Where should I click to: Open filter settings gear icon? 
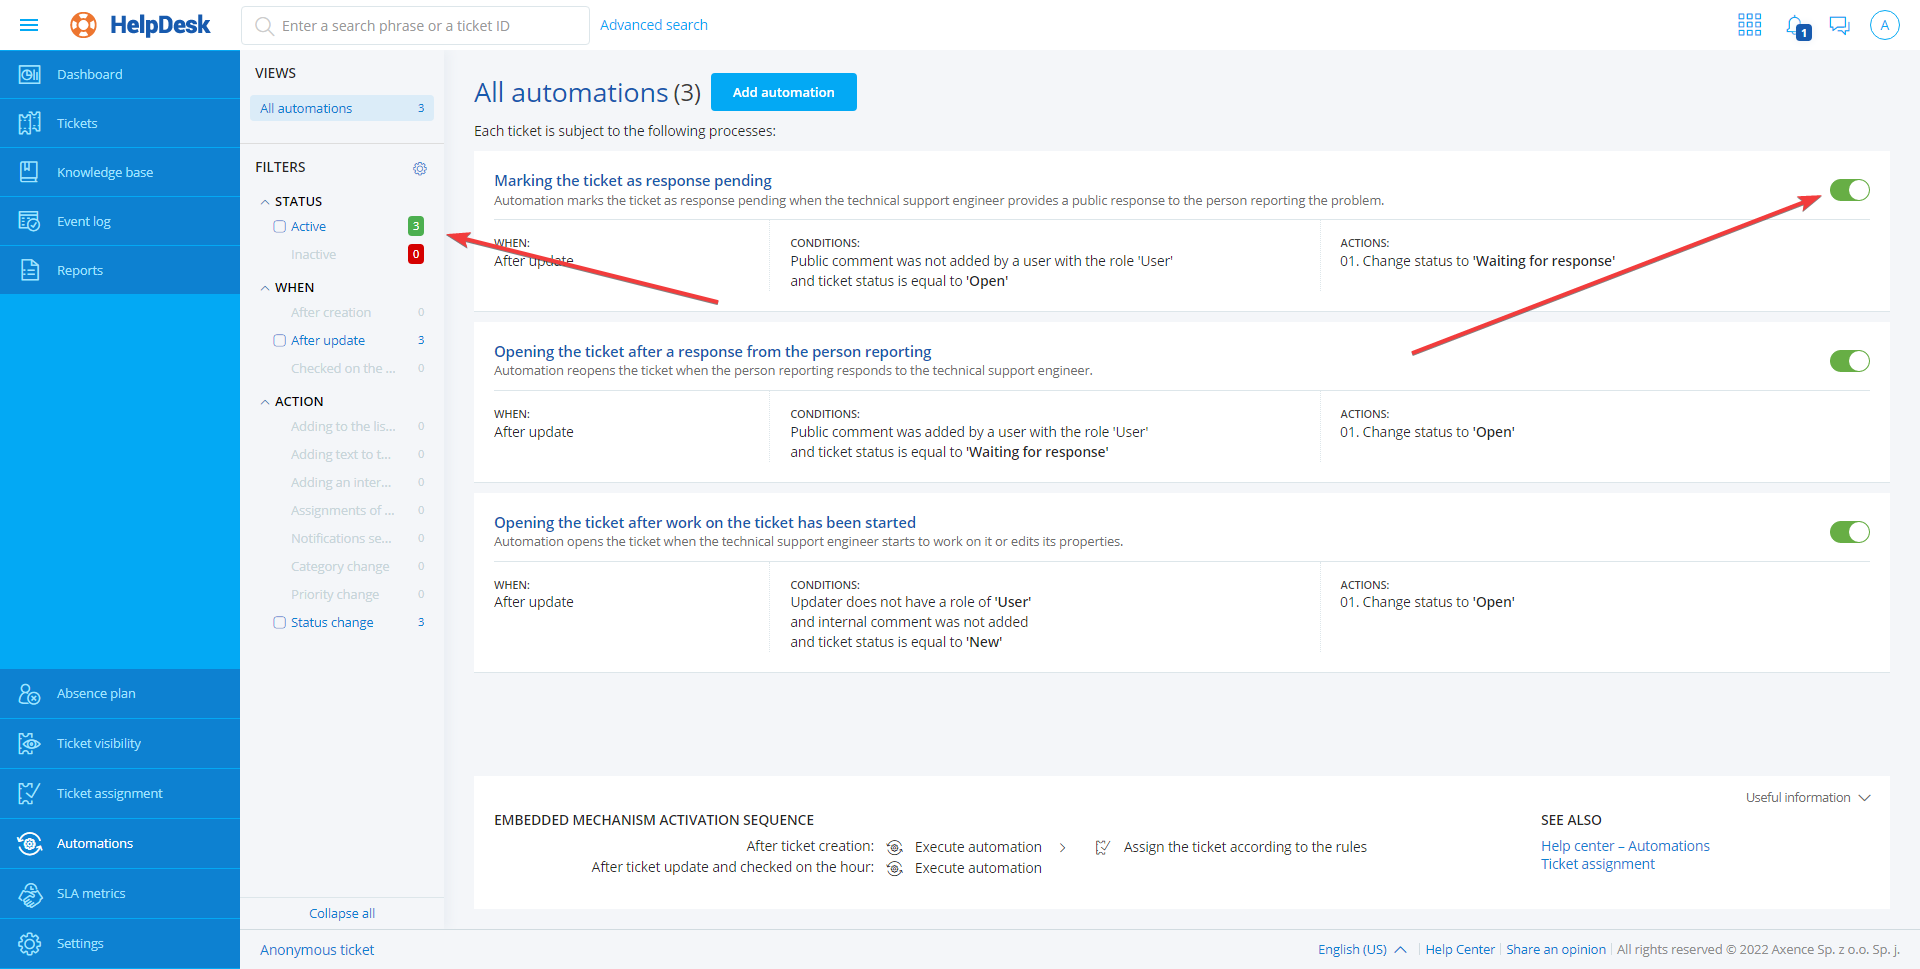coord(420,168)
